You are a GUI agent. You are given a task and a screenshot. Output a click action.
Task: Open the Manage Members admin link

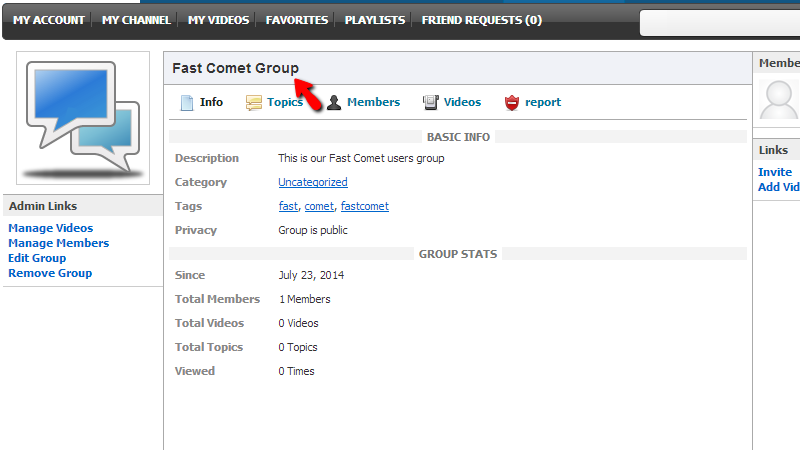[59, 243]
